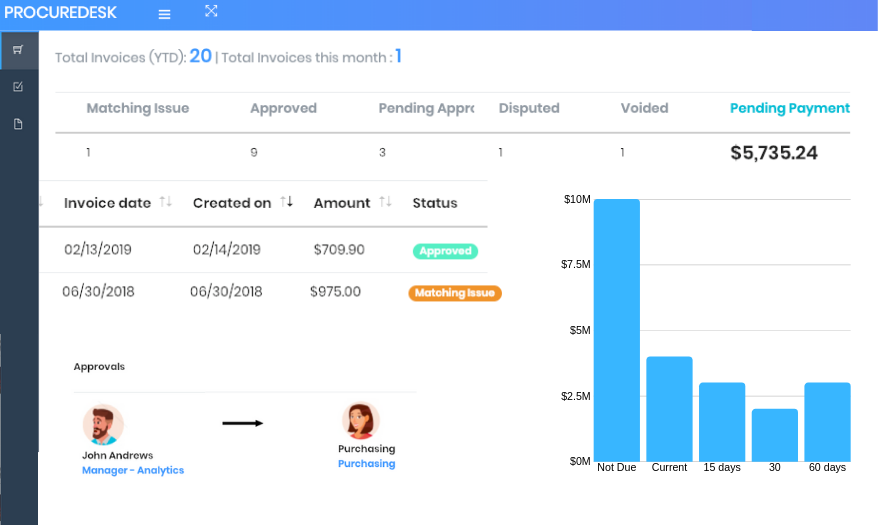This screenshot has width=878, height=527.
Task: Click the Purchasing approver avatar
Action: point(361,421)
